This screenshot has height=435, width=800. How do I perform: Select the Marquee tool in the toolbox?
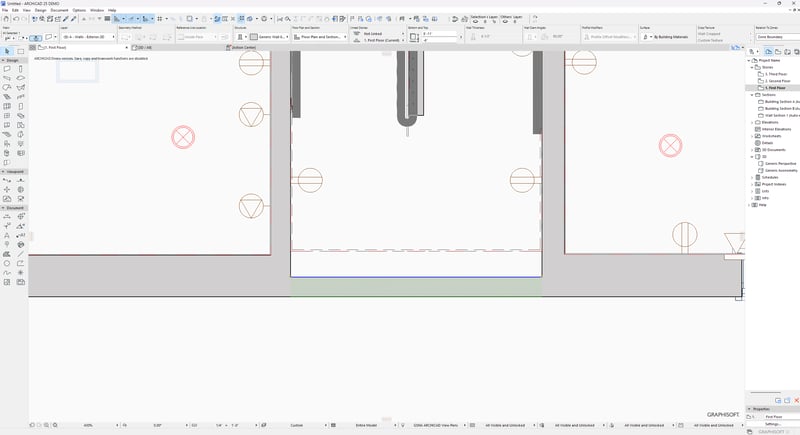click(21, 52)
